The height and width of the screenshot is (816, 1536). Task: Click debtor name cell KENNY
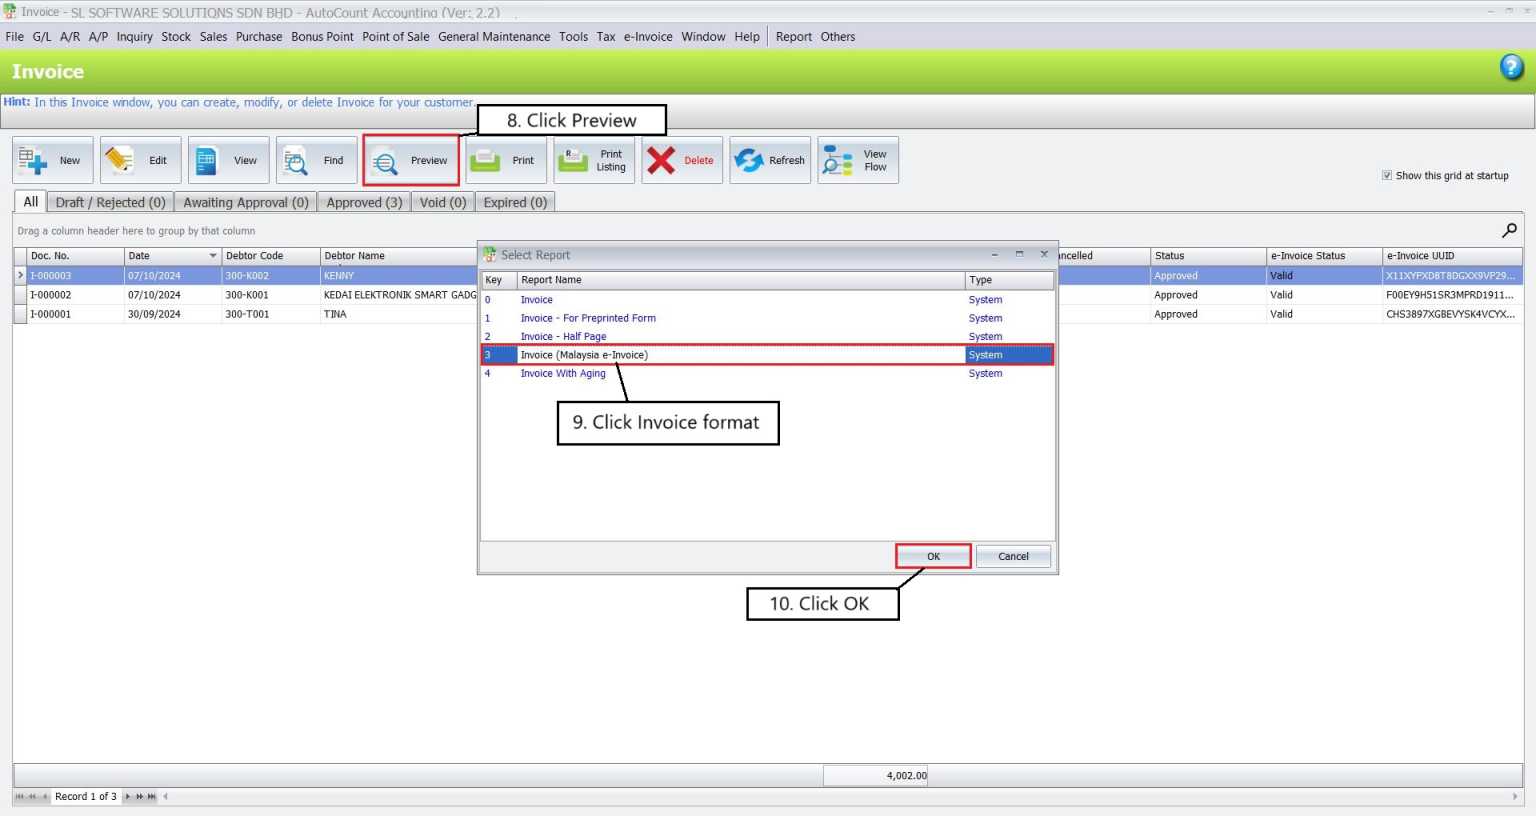tap(399, 275)
